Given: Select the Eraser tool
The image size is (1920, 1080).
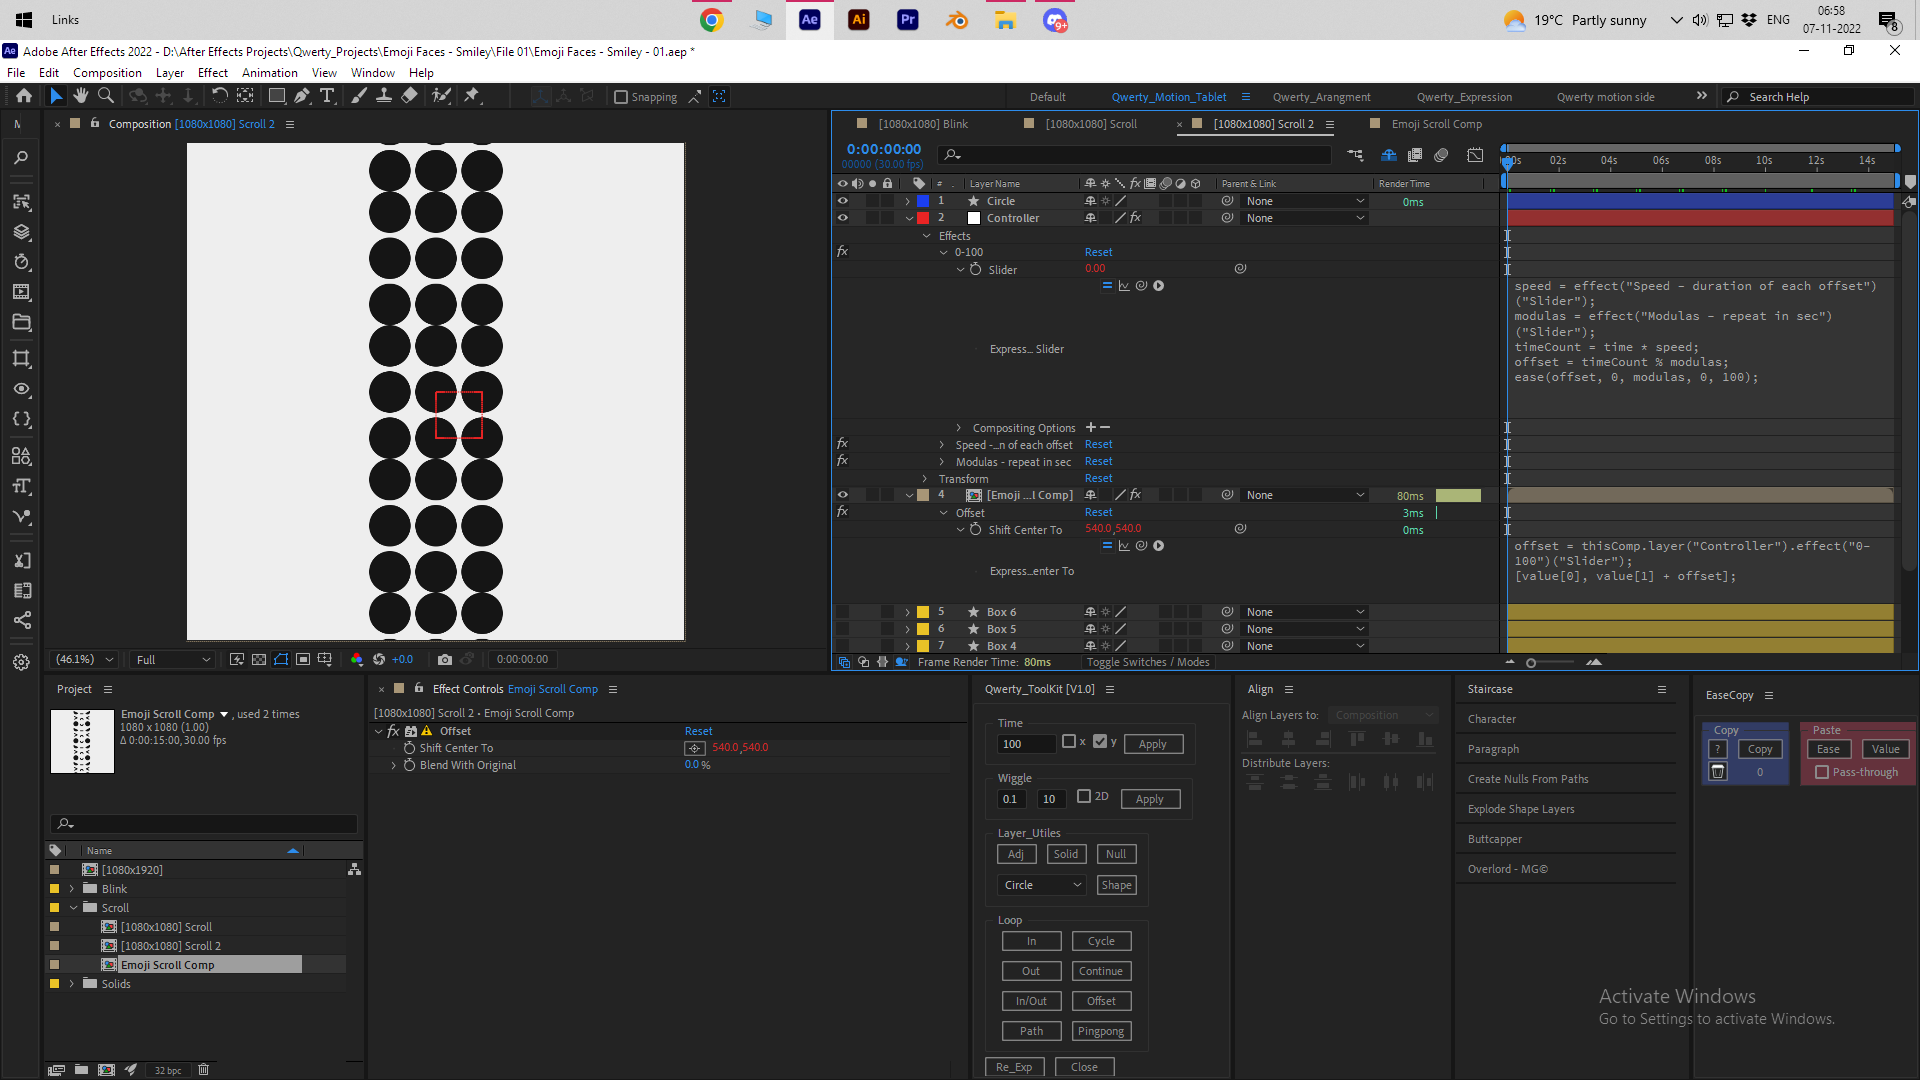Looking at the screenshot, I should tap(409, 96).
